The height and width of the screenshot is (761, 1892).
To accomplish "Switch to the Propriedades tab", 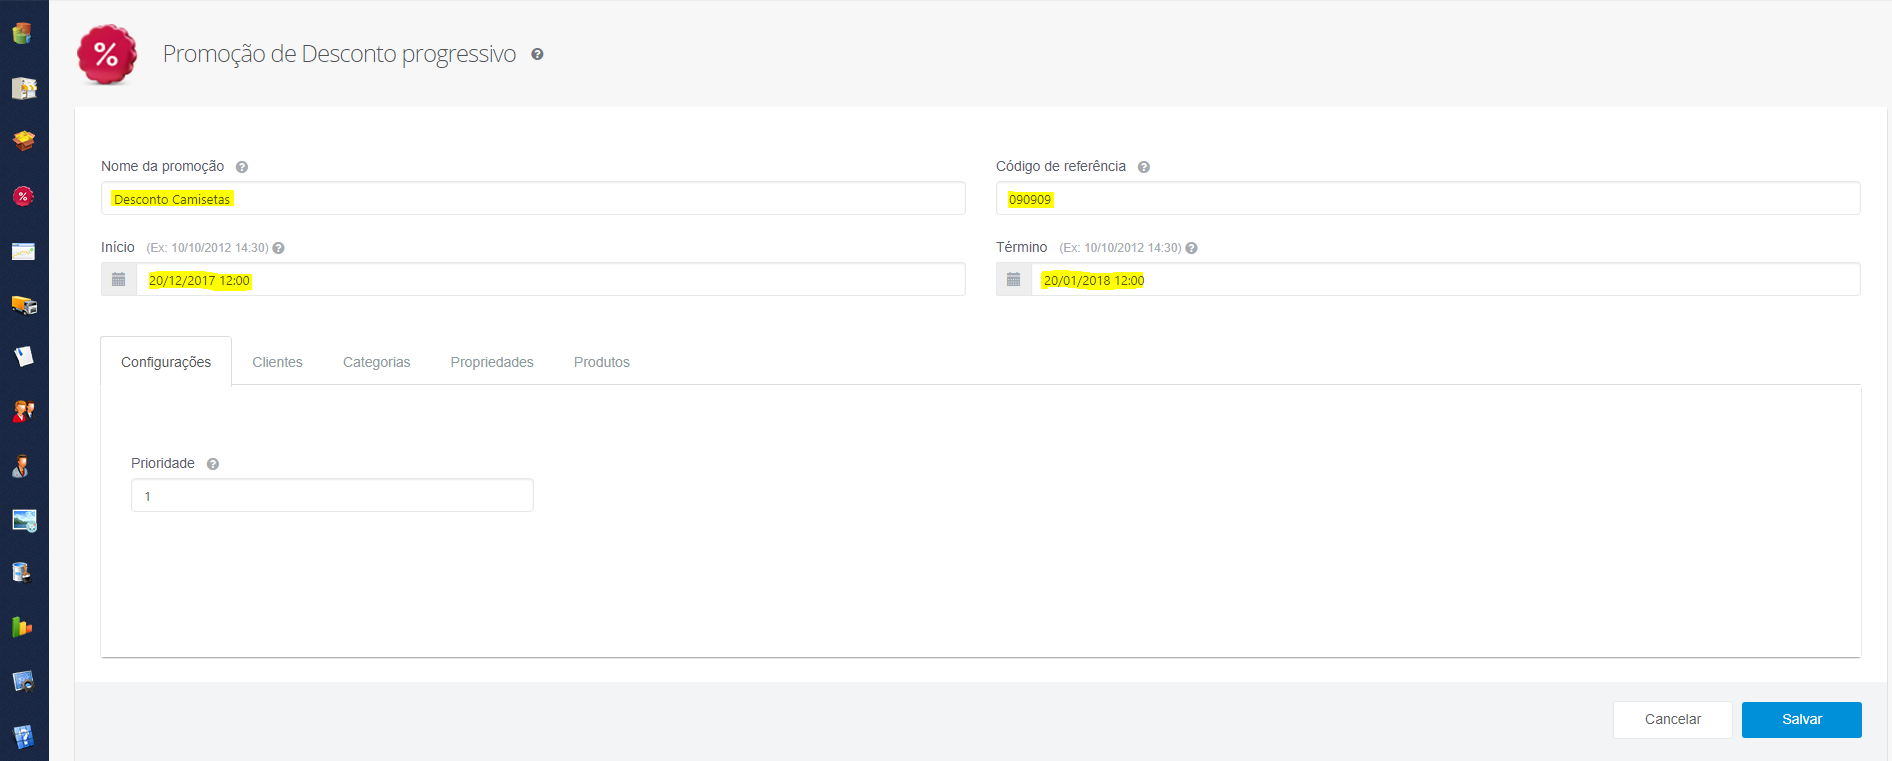I will coord(492,362).
